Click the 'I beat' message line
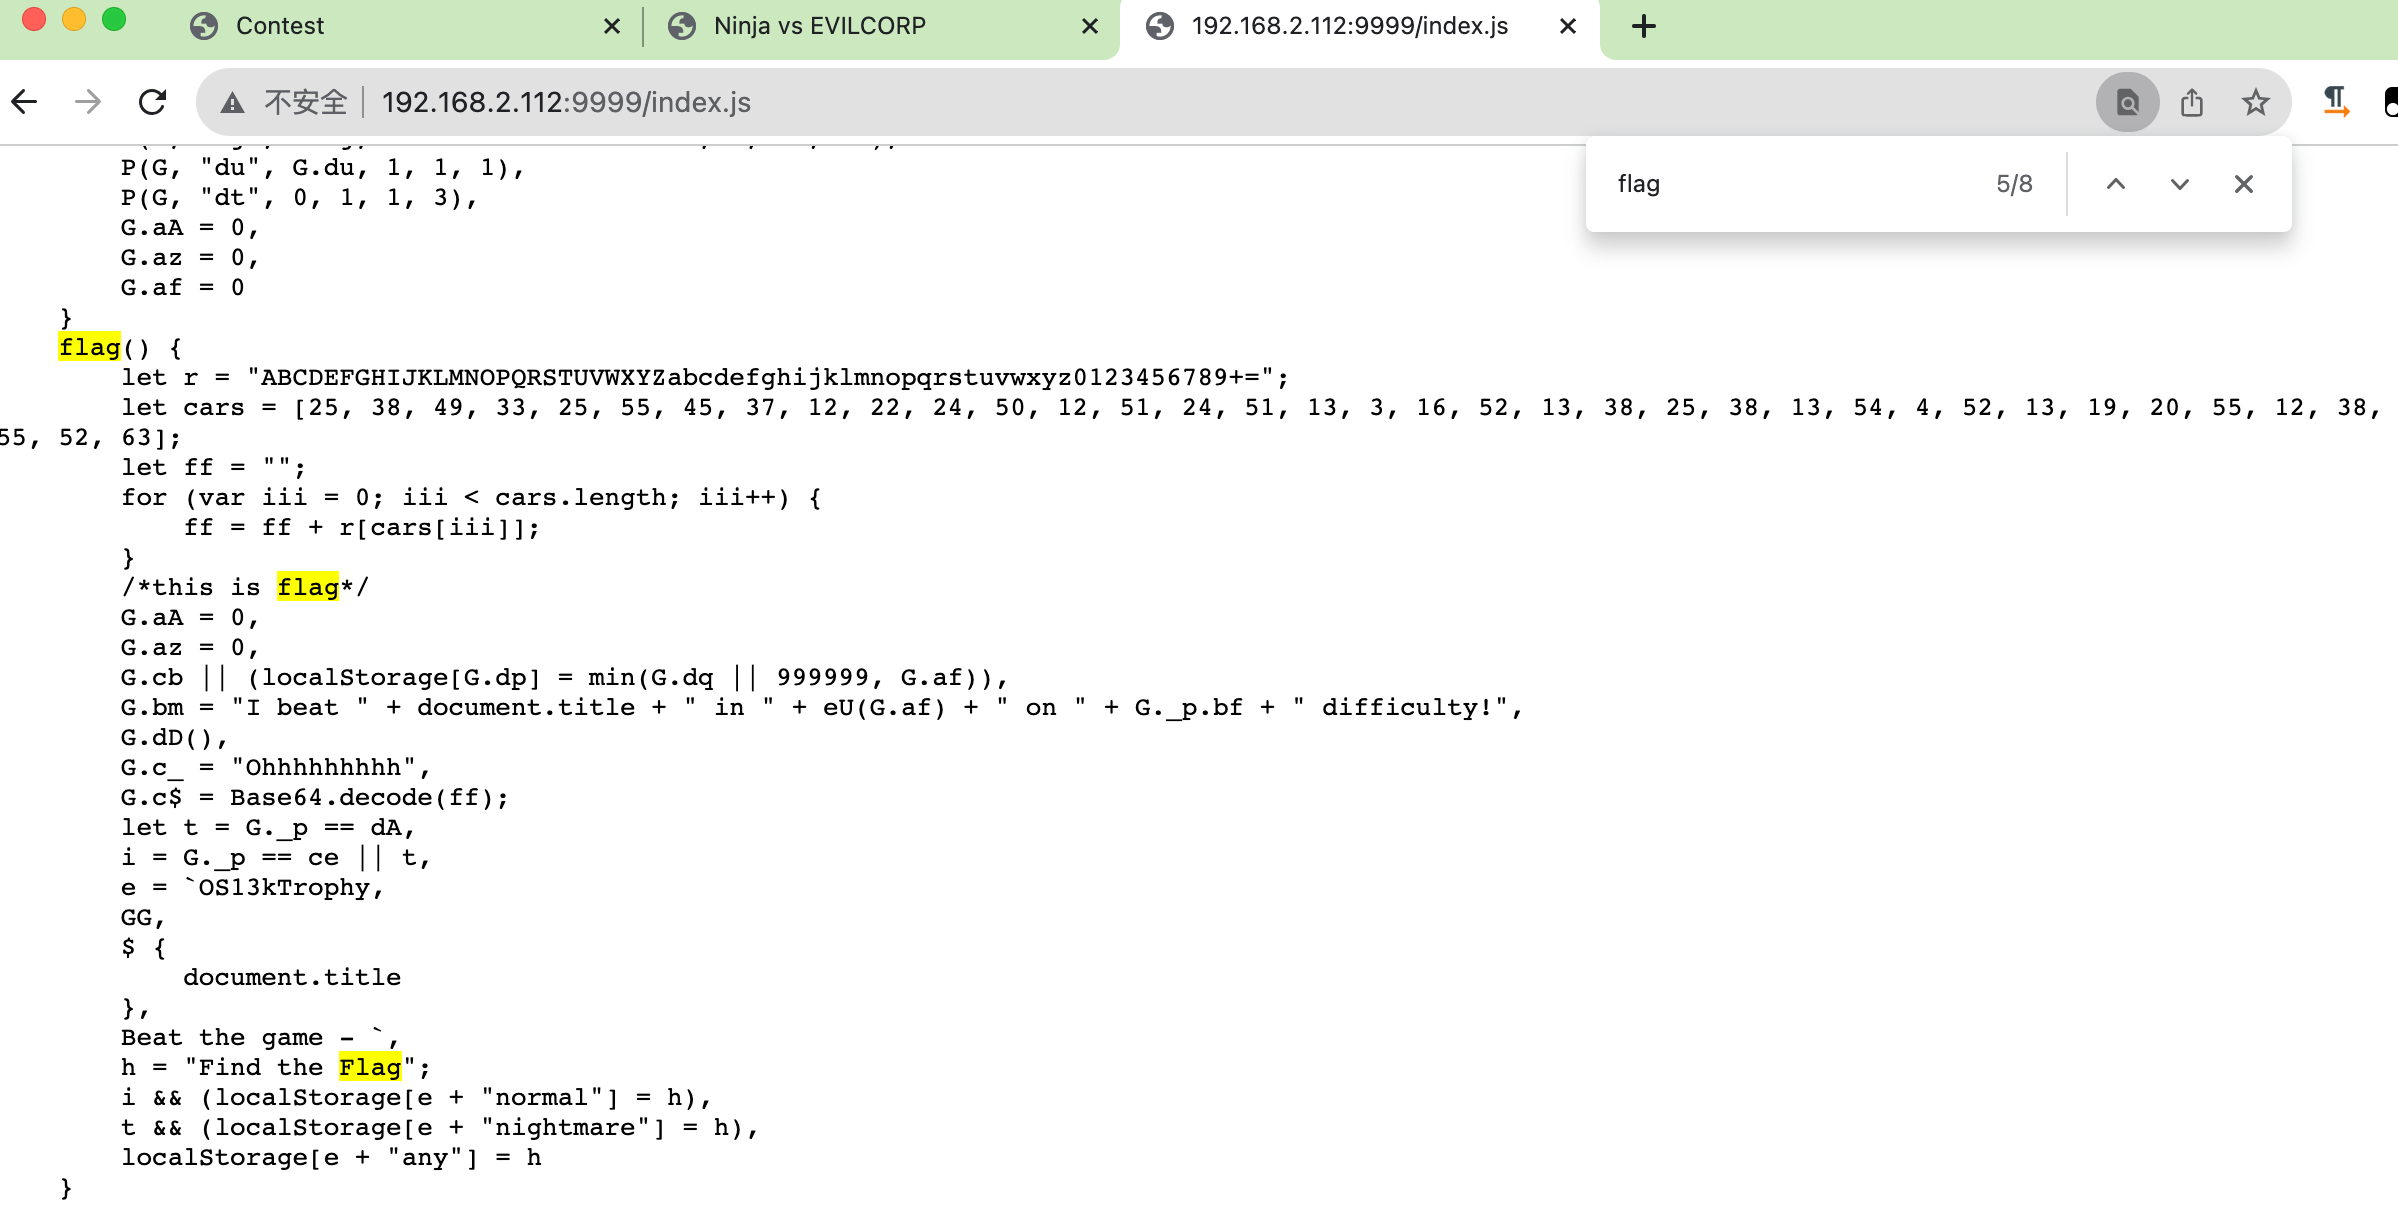This screenshot has height=1208, width=2398. coord(822,707)
